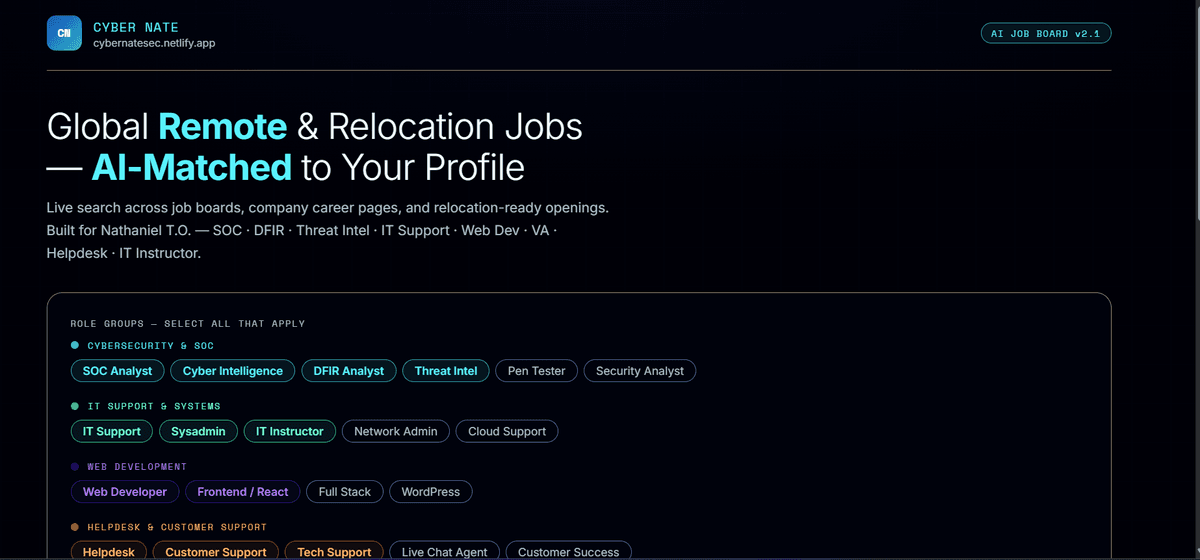Click the Cybersecurity & SOC group heading

click(151, 346)
